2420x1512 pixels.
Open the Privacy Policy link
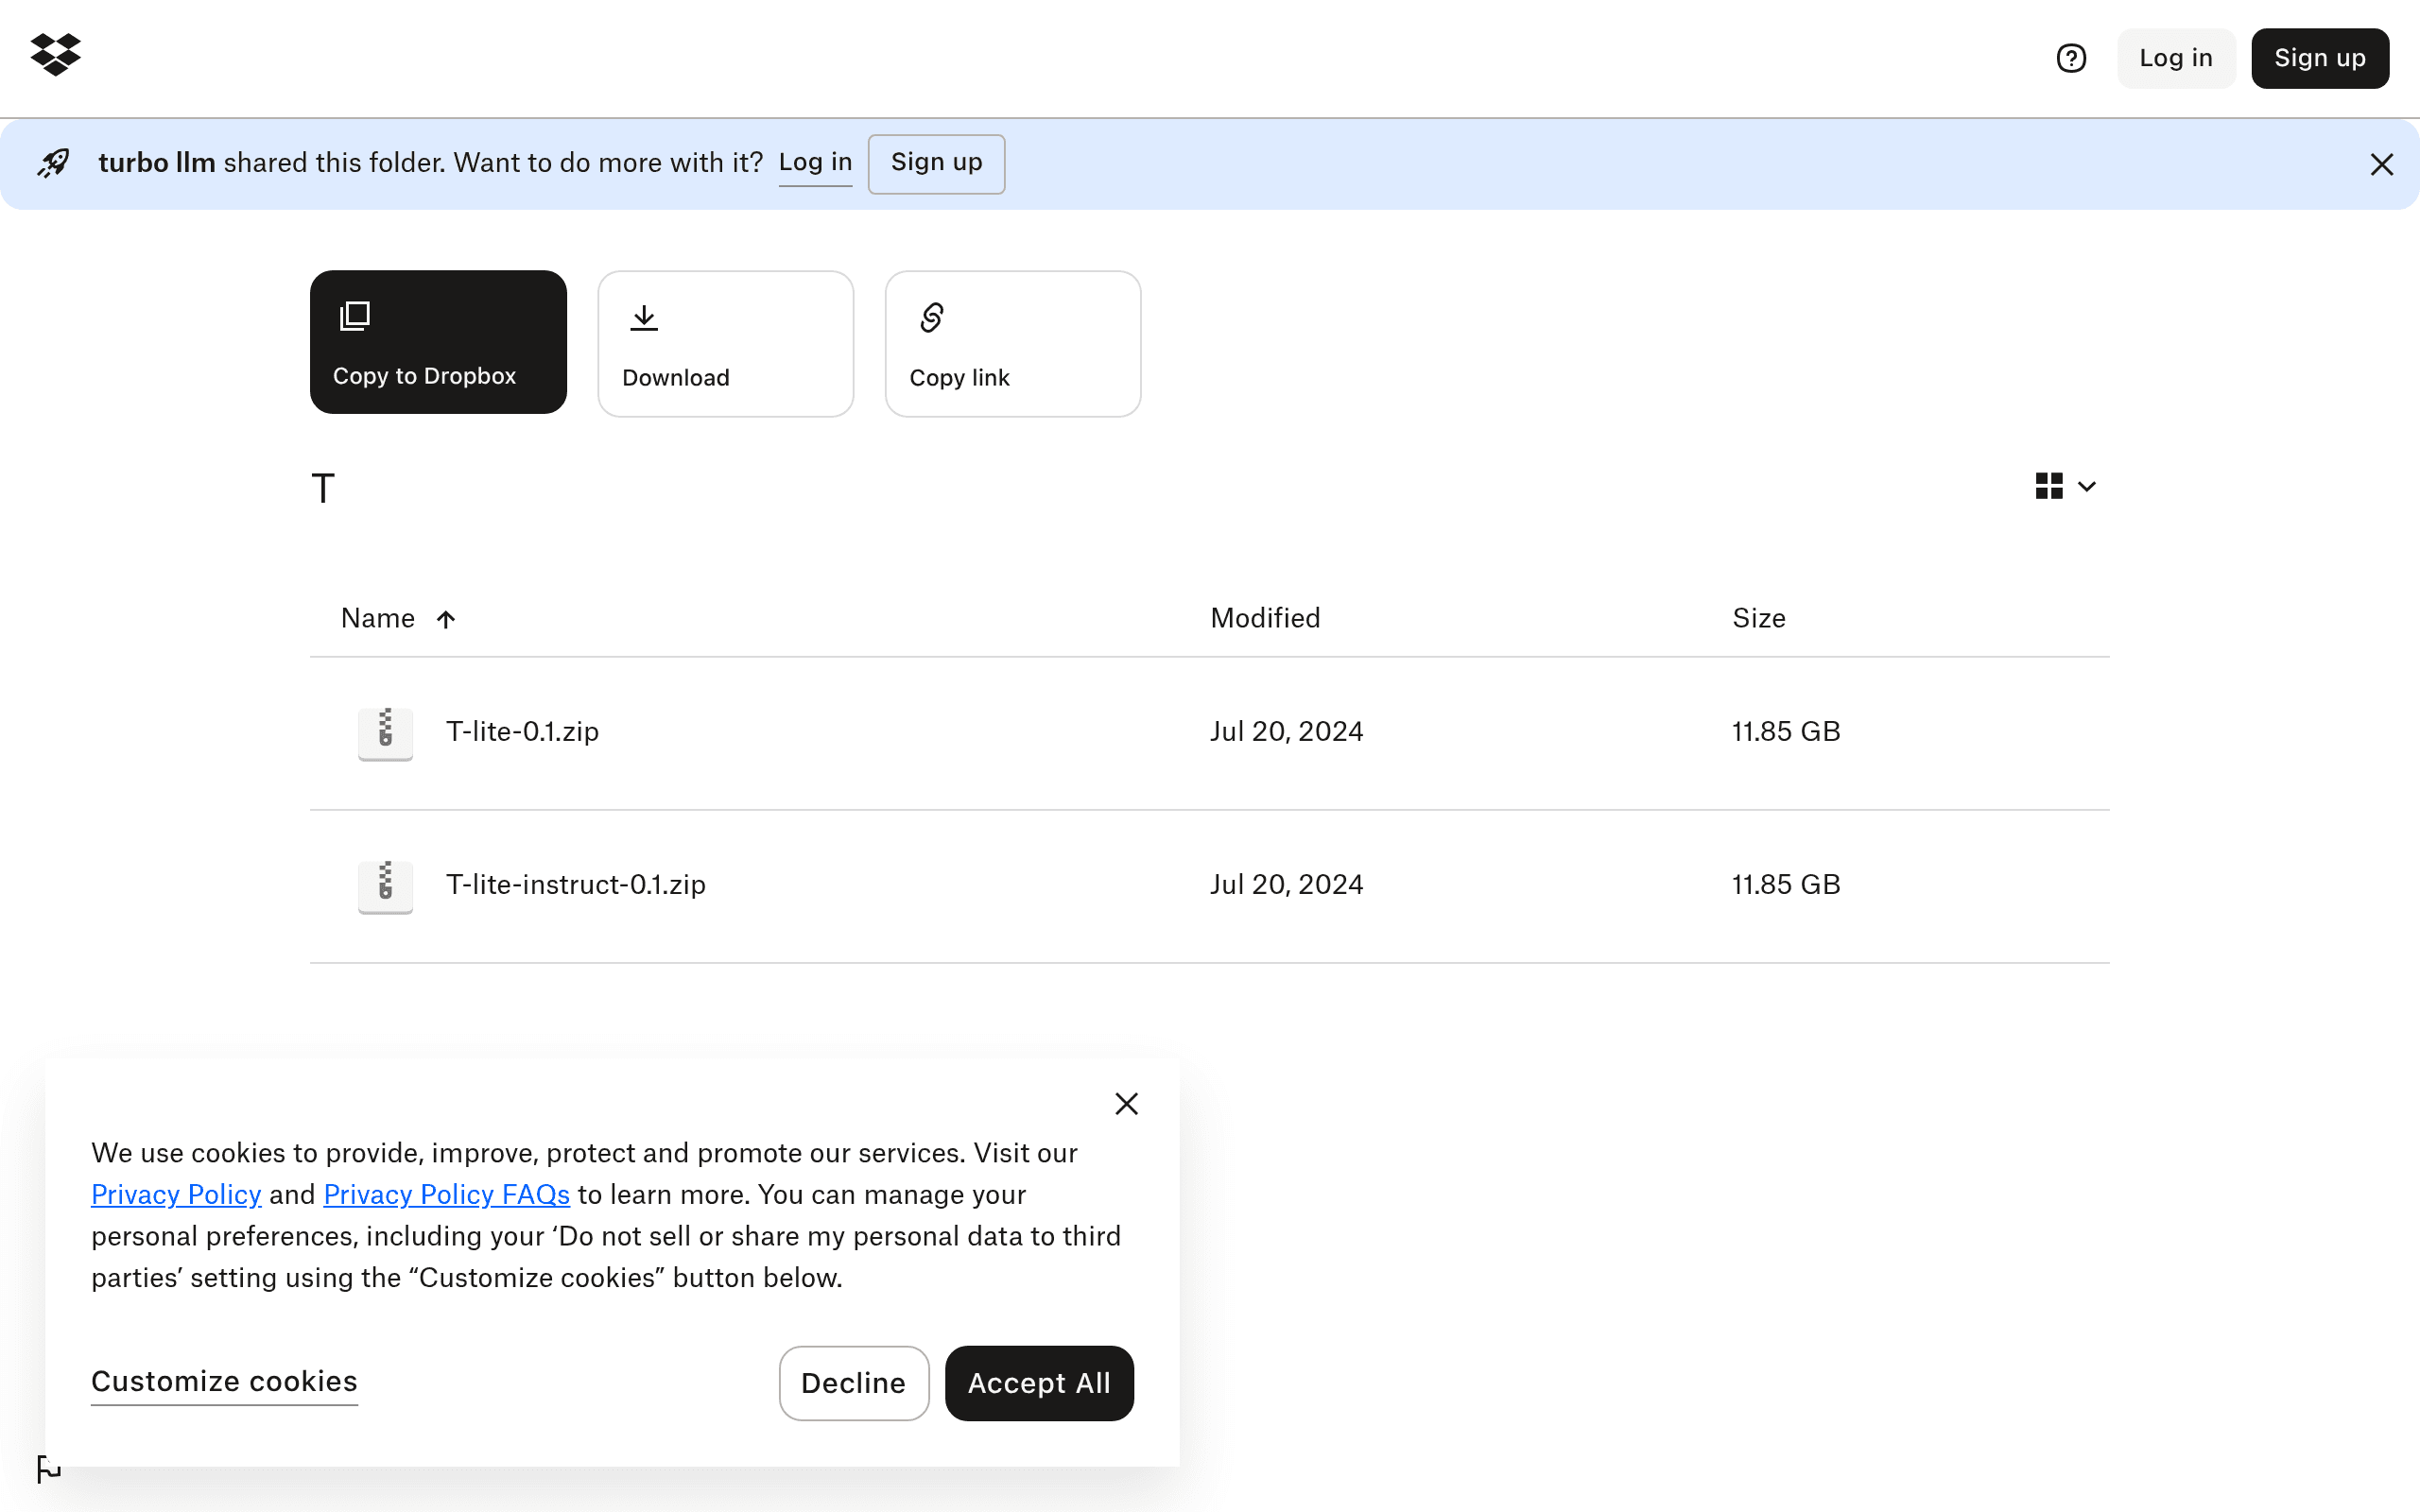(x=176, y=1194)
